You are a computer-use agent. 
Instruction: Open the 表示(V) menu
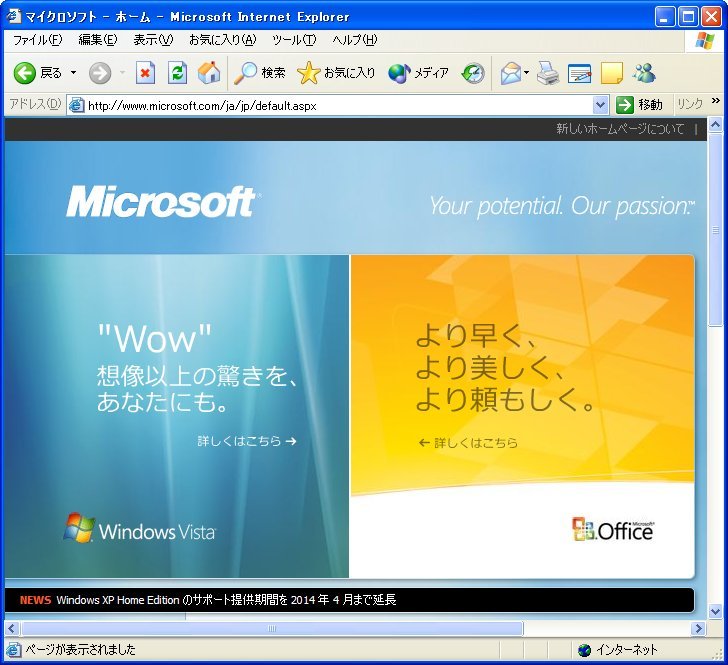pos(153,40)
